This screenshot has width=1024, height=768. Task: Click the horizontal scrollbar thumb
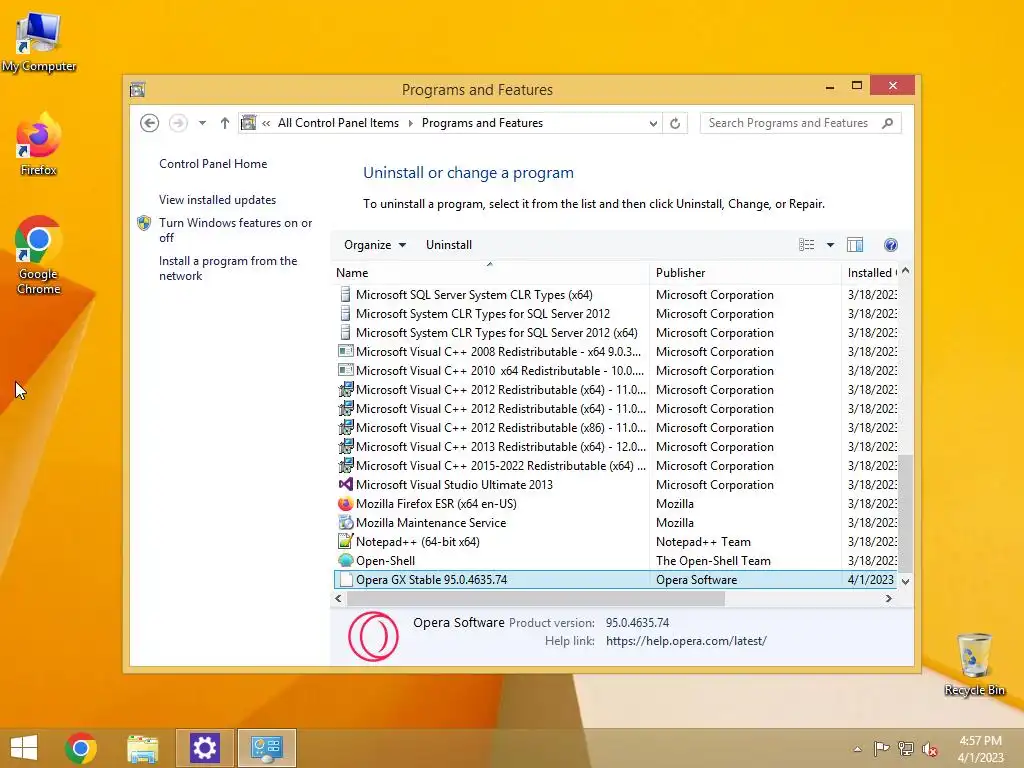(535, 598)
